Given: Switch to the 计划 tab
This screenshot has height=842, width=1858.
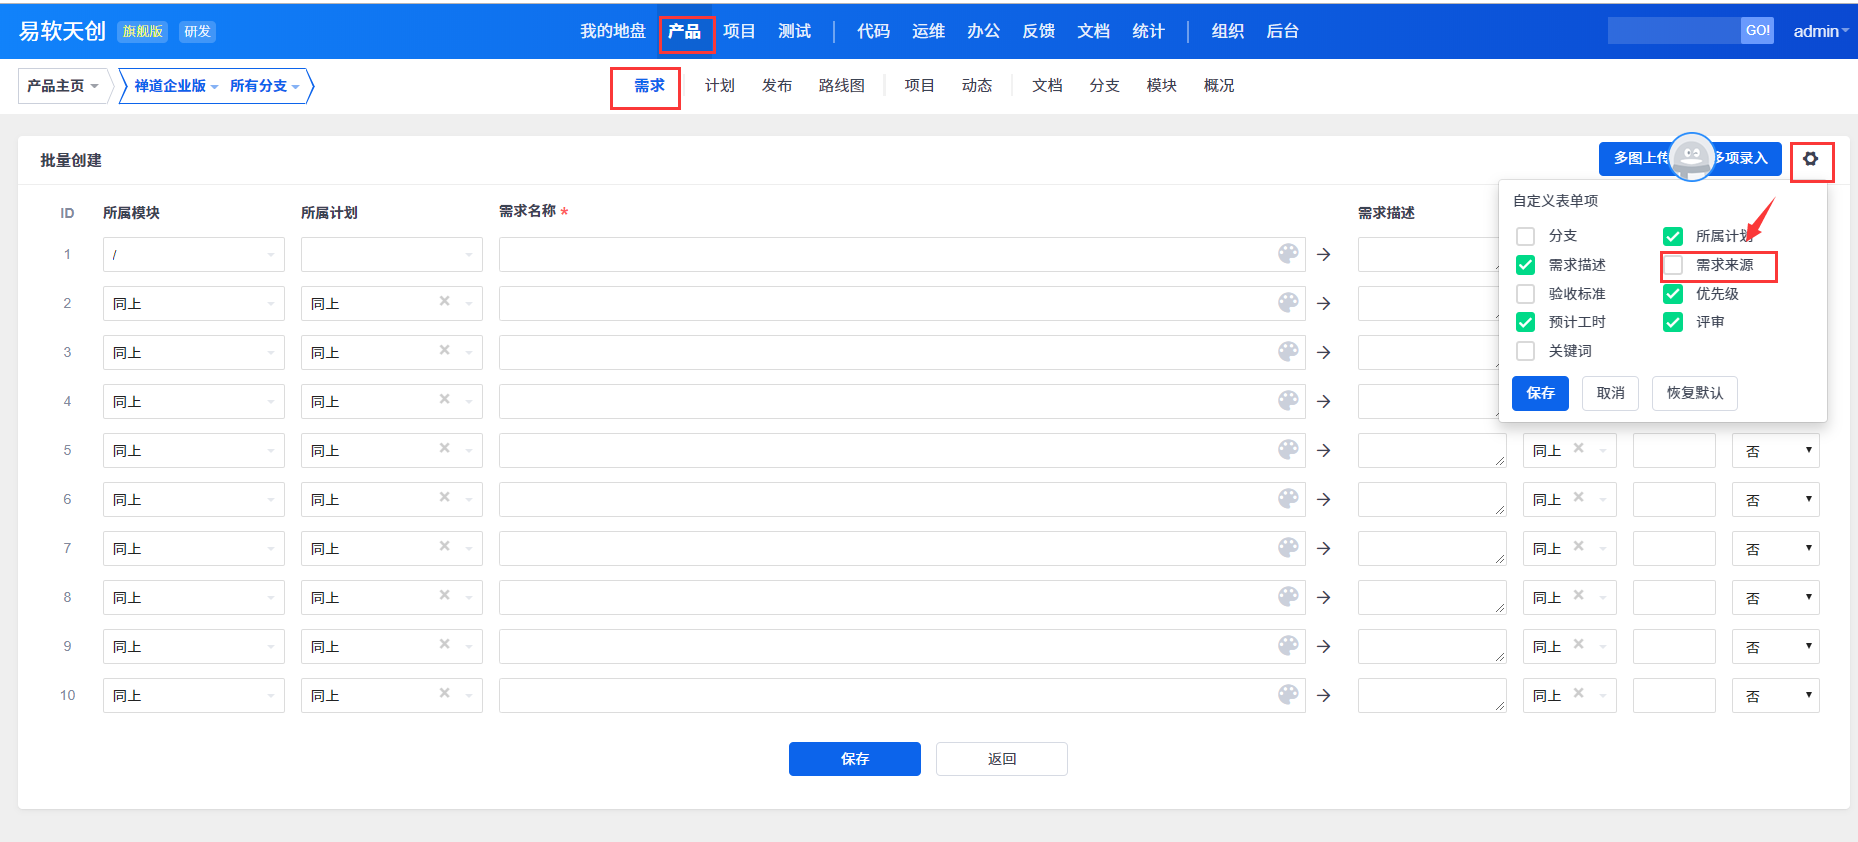Looking at the screenshot, I should [720, 86].
